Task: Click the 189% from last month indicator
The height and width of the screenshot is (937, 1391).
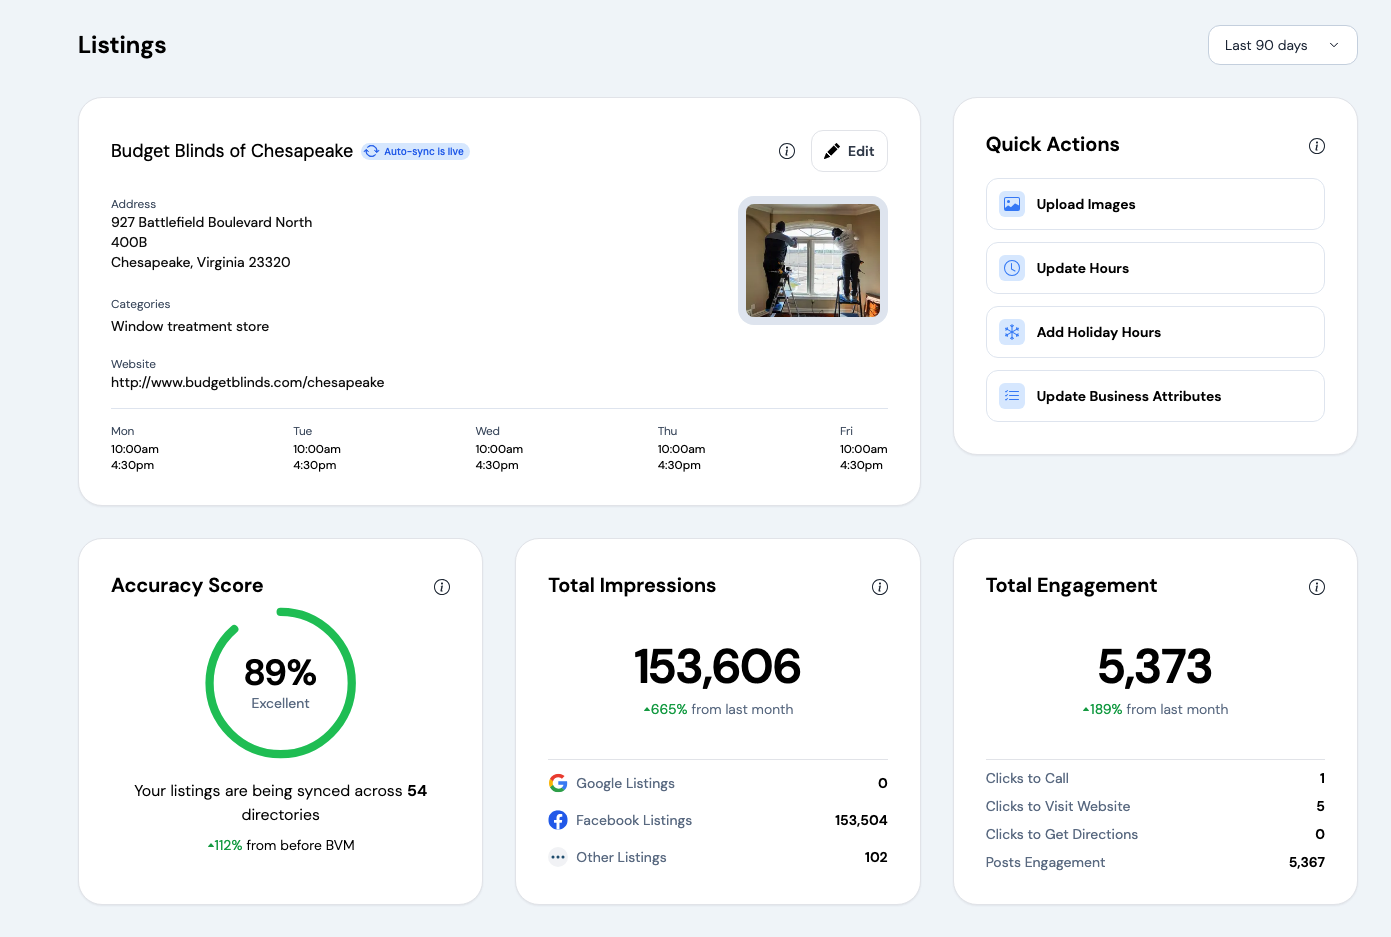Action: (1155, 709)
